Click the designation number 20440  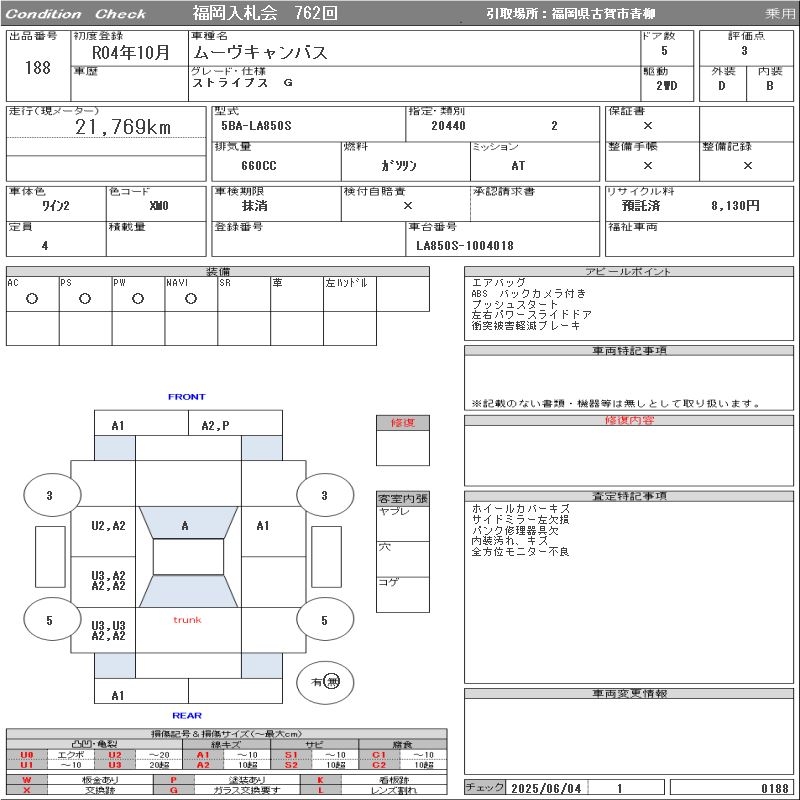[x=448, y=126]
